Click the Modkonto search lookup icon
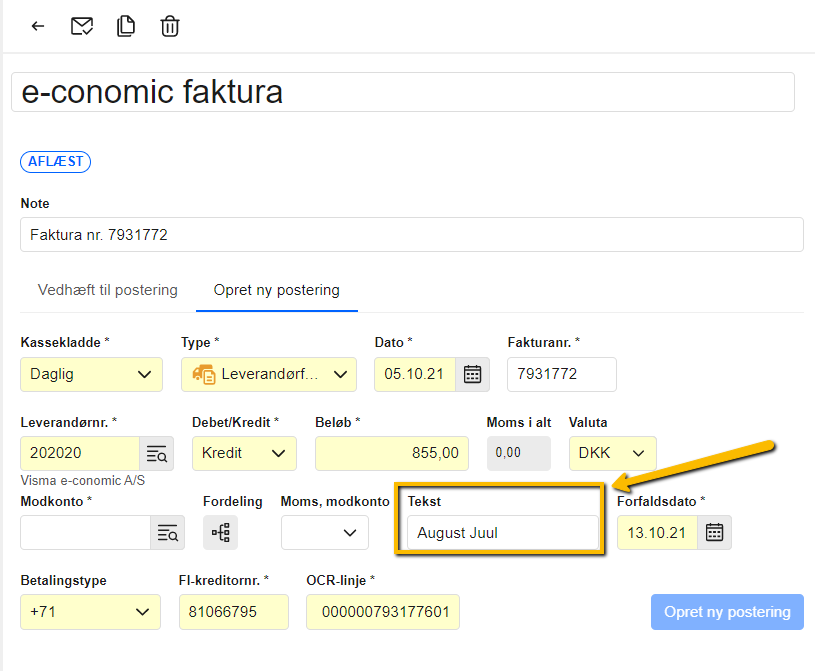The height and width of the screenshot is (671, 815). 168,533
